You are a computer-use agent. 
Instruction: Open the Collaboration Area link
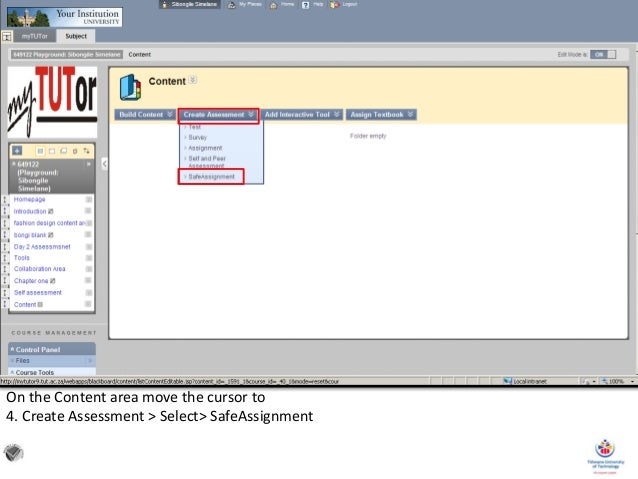[x=39, y=269]
